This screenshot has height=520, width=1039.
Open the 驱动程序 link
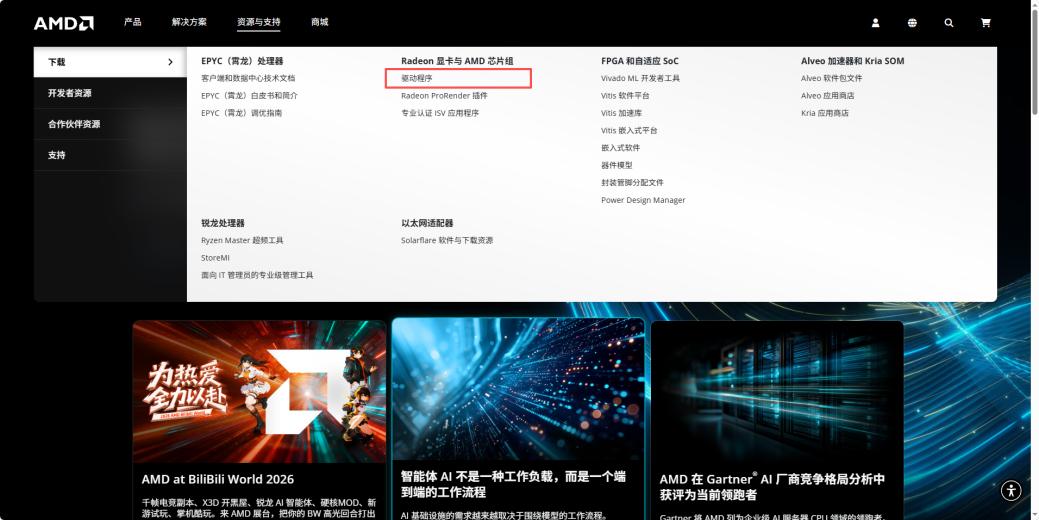point(417,78)
